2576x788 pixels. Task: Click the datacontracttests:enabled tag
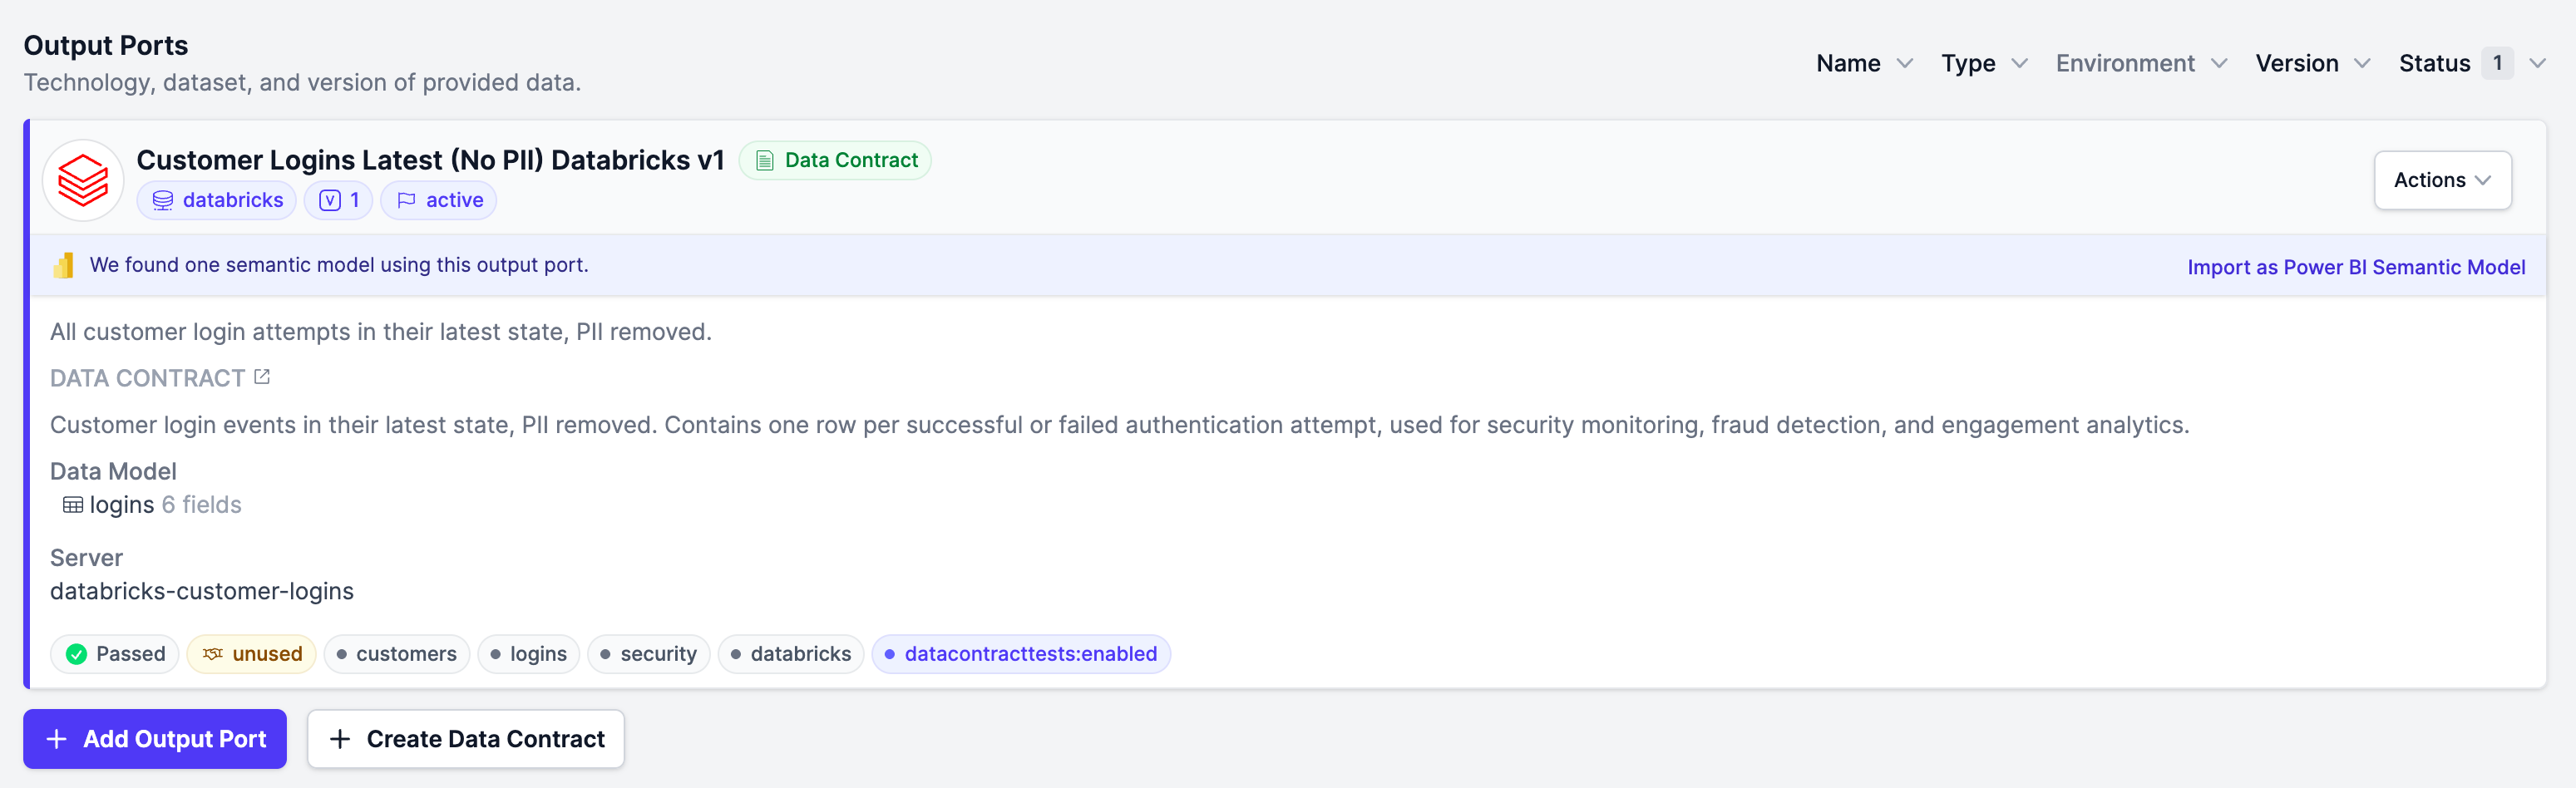(1021, 654)
